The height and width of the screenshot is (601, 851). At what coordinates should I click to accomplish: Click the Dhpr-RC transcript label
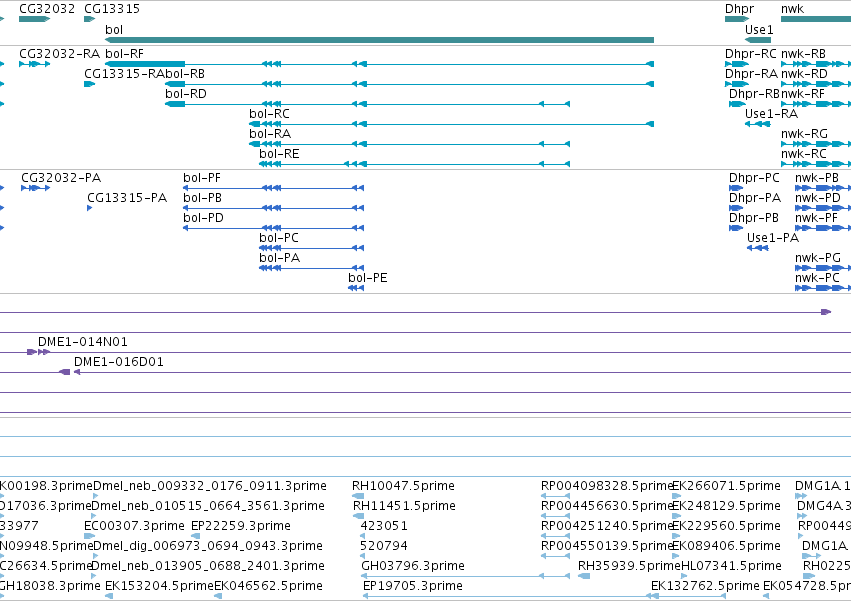coord(751,53)
